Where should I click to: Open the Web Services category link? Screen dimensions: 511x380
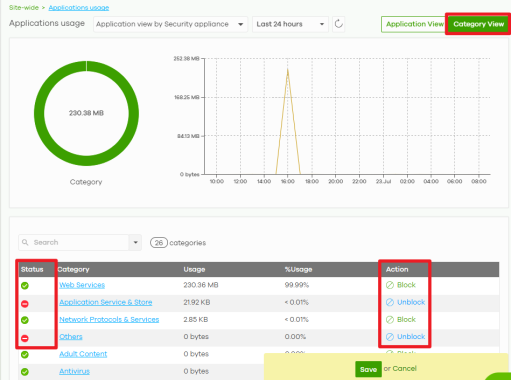pyautogui.click(x=82, y=285)
